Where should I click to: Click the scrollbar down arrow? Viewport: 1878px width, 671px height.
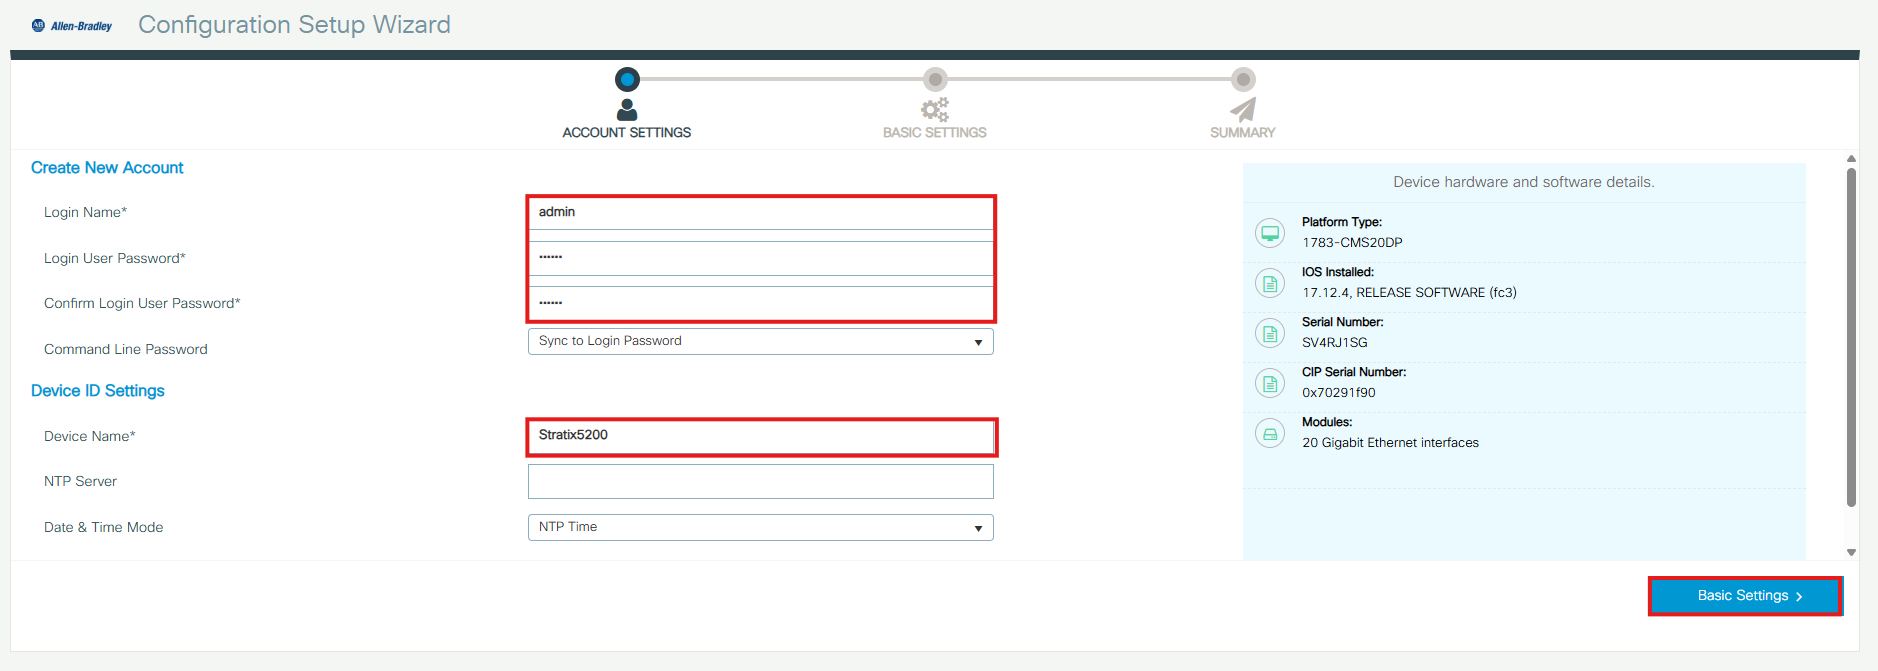(x=1851, y=552)
